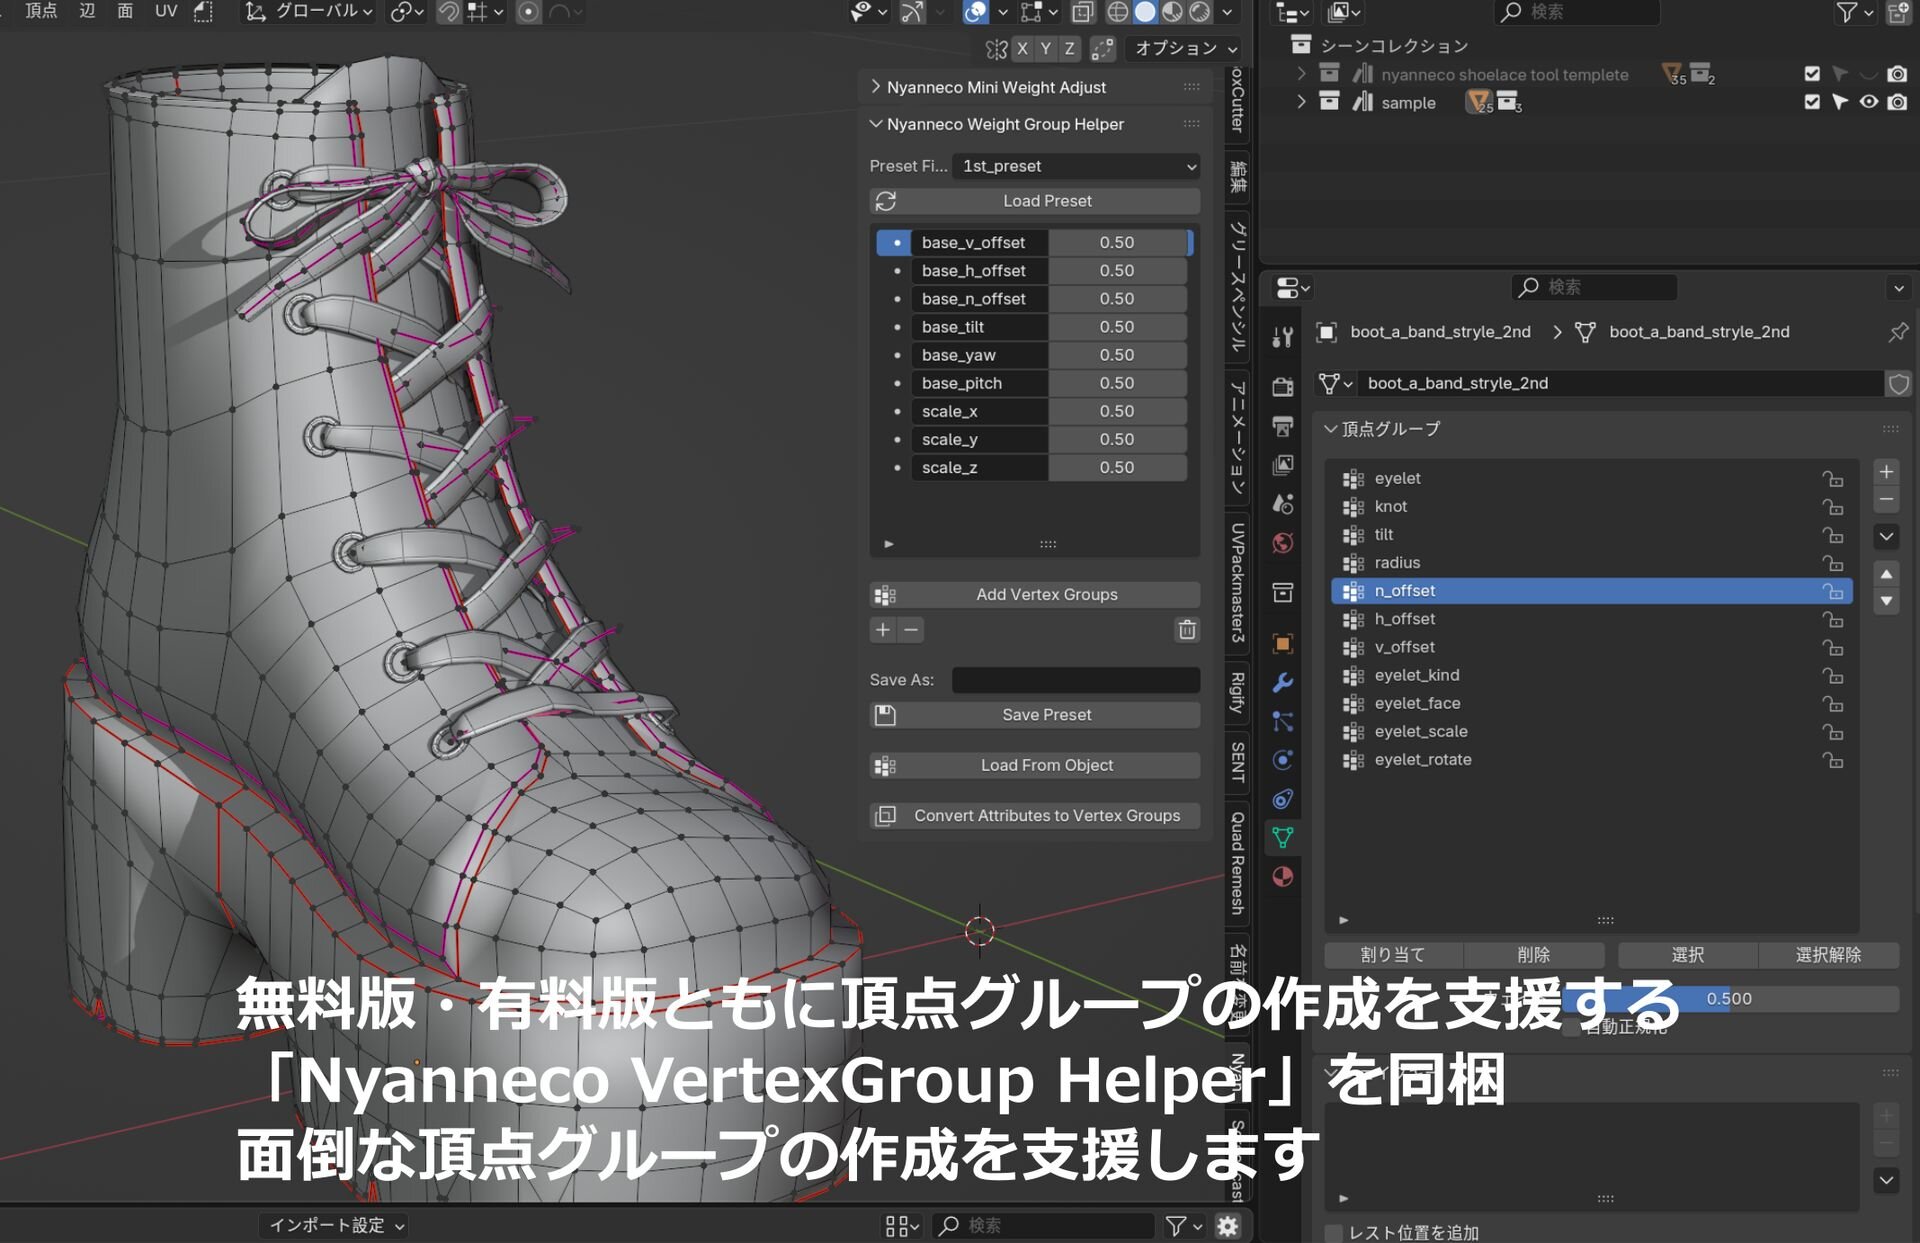Screen dimensions: 1920x1243
Task: Click the refresh icon next to Load Preset
Action: point(886,201)
